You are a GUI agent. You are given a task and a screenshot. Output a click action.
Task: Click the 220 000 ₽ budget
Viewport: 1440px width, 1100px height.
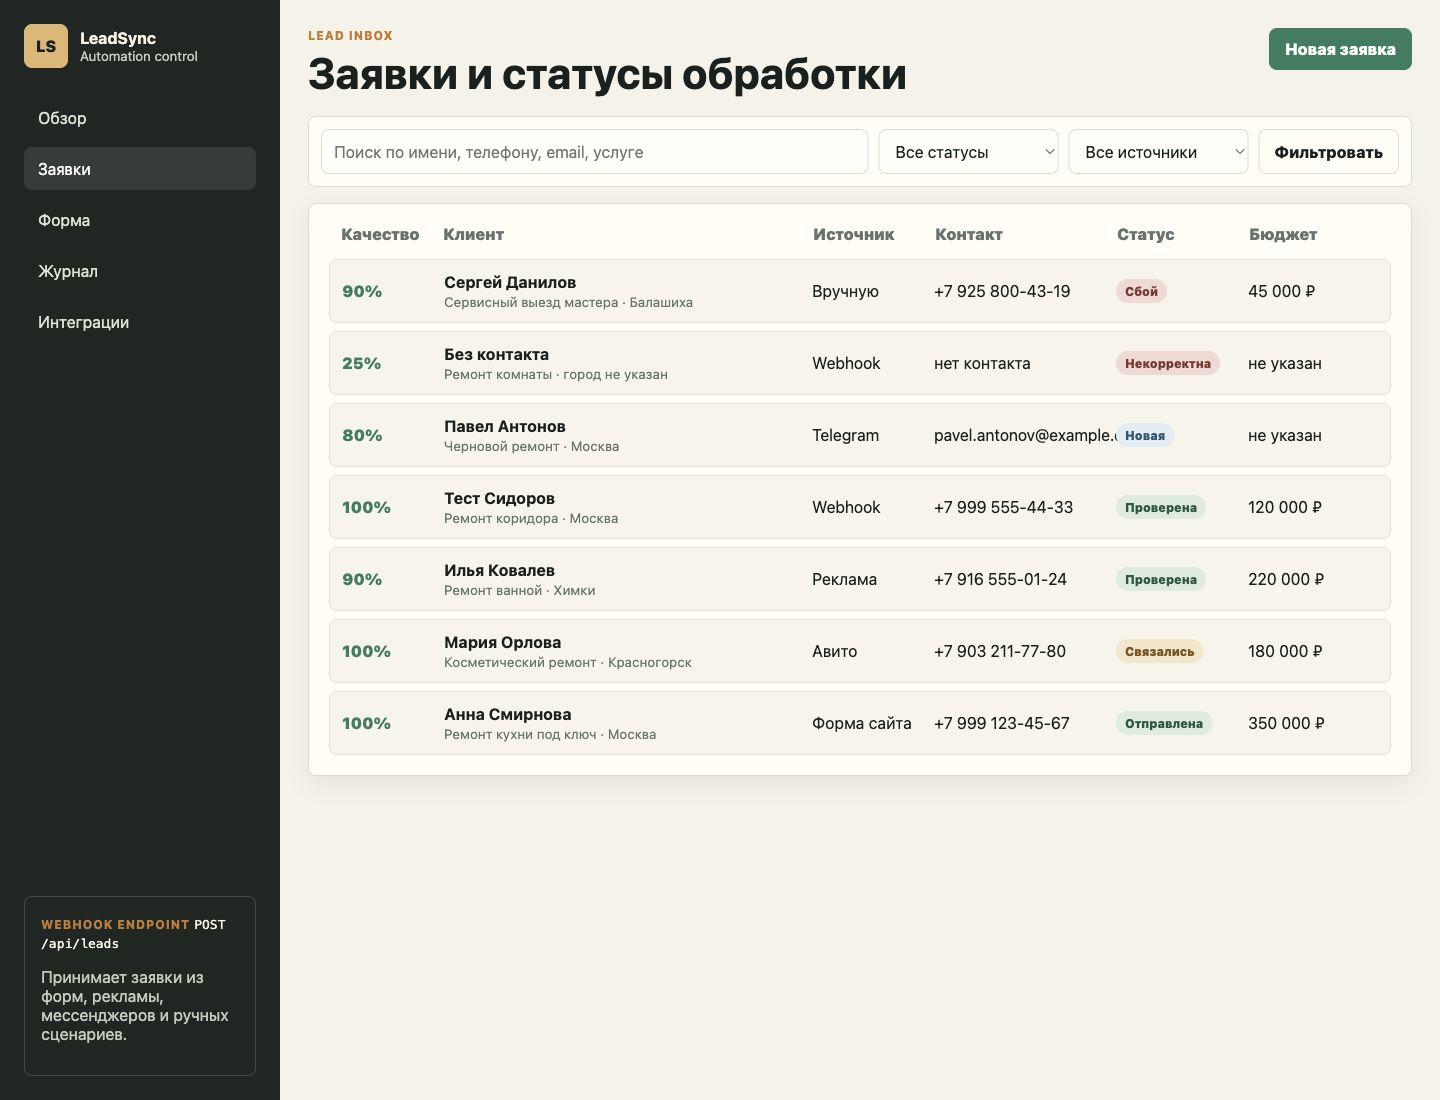[x=1286, y=579]
